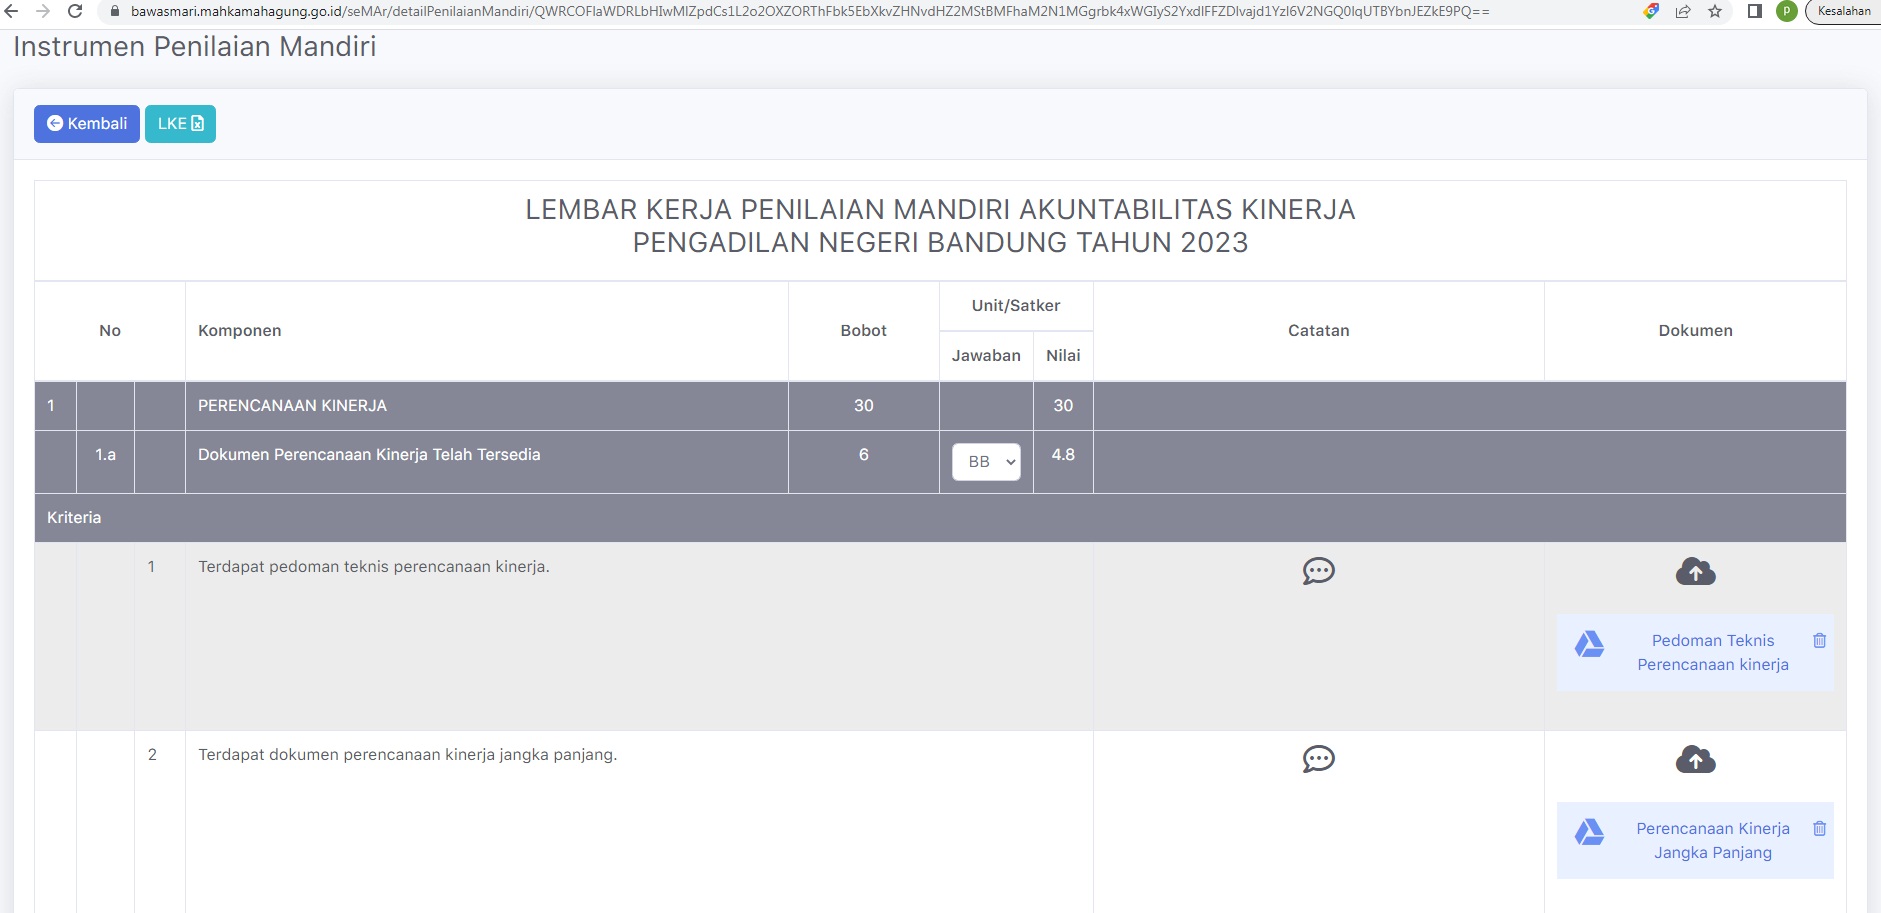Open Pedoman Teknis Perencanaan kinerja document

point(1712,653)
